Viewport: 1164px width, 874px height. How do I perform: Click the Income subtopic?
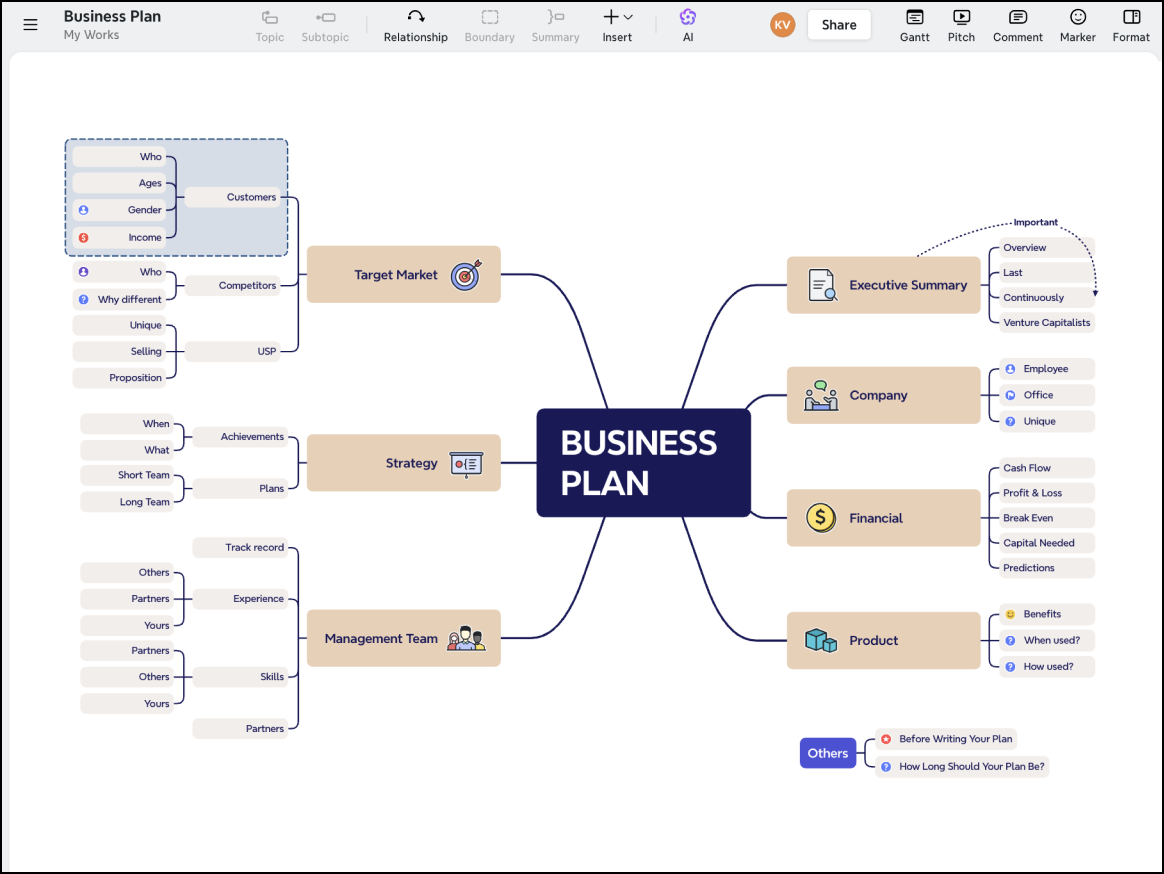pos(119,238)
